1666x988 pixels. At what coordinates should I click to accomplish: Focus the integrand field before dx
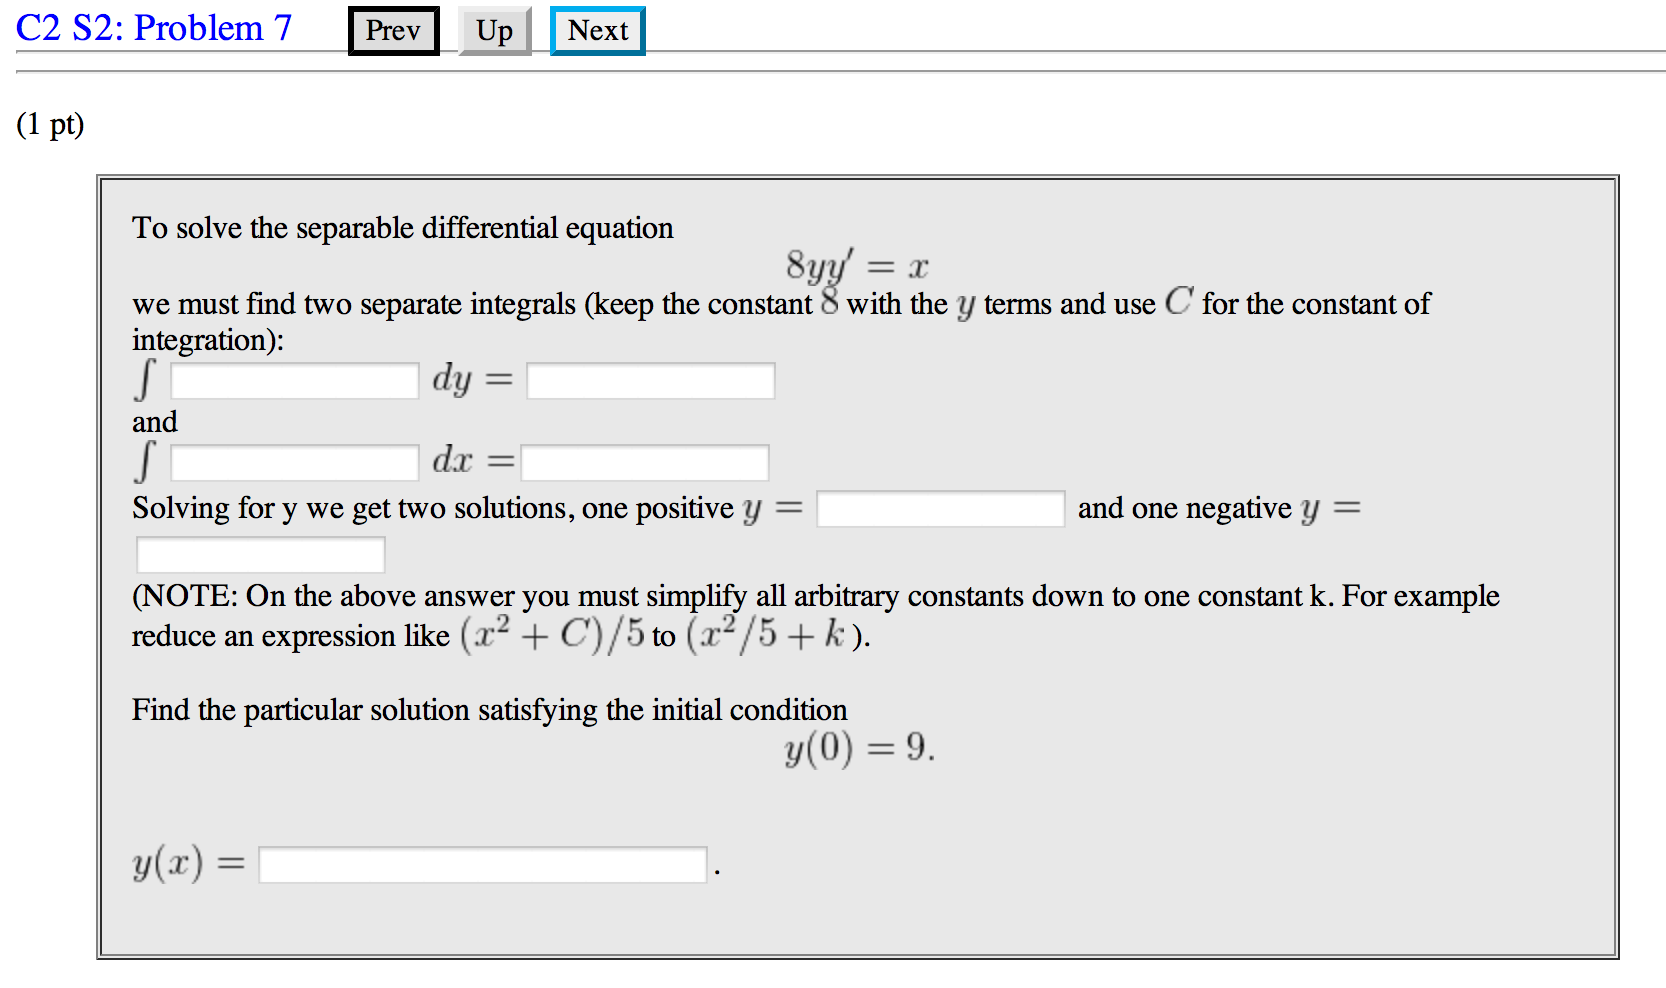[294, 463]
